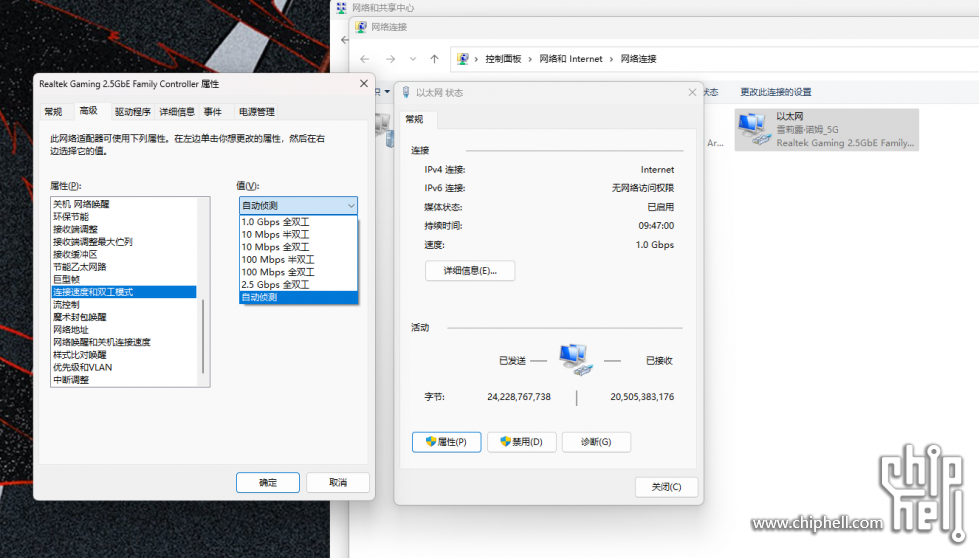The height and width of the screenshot is (558, 979).
Task: Choose 1.0 Gbps 全双工 from the dropdown
Action: pos(298,222)
